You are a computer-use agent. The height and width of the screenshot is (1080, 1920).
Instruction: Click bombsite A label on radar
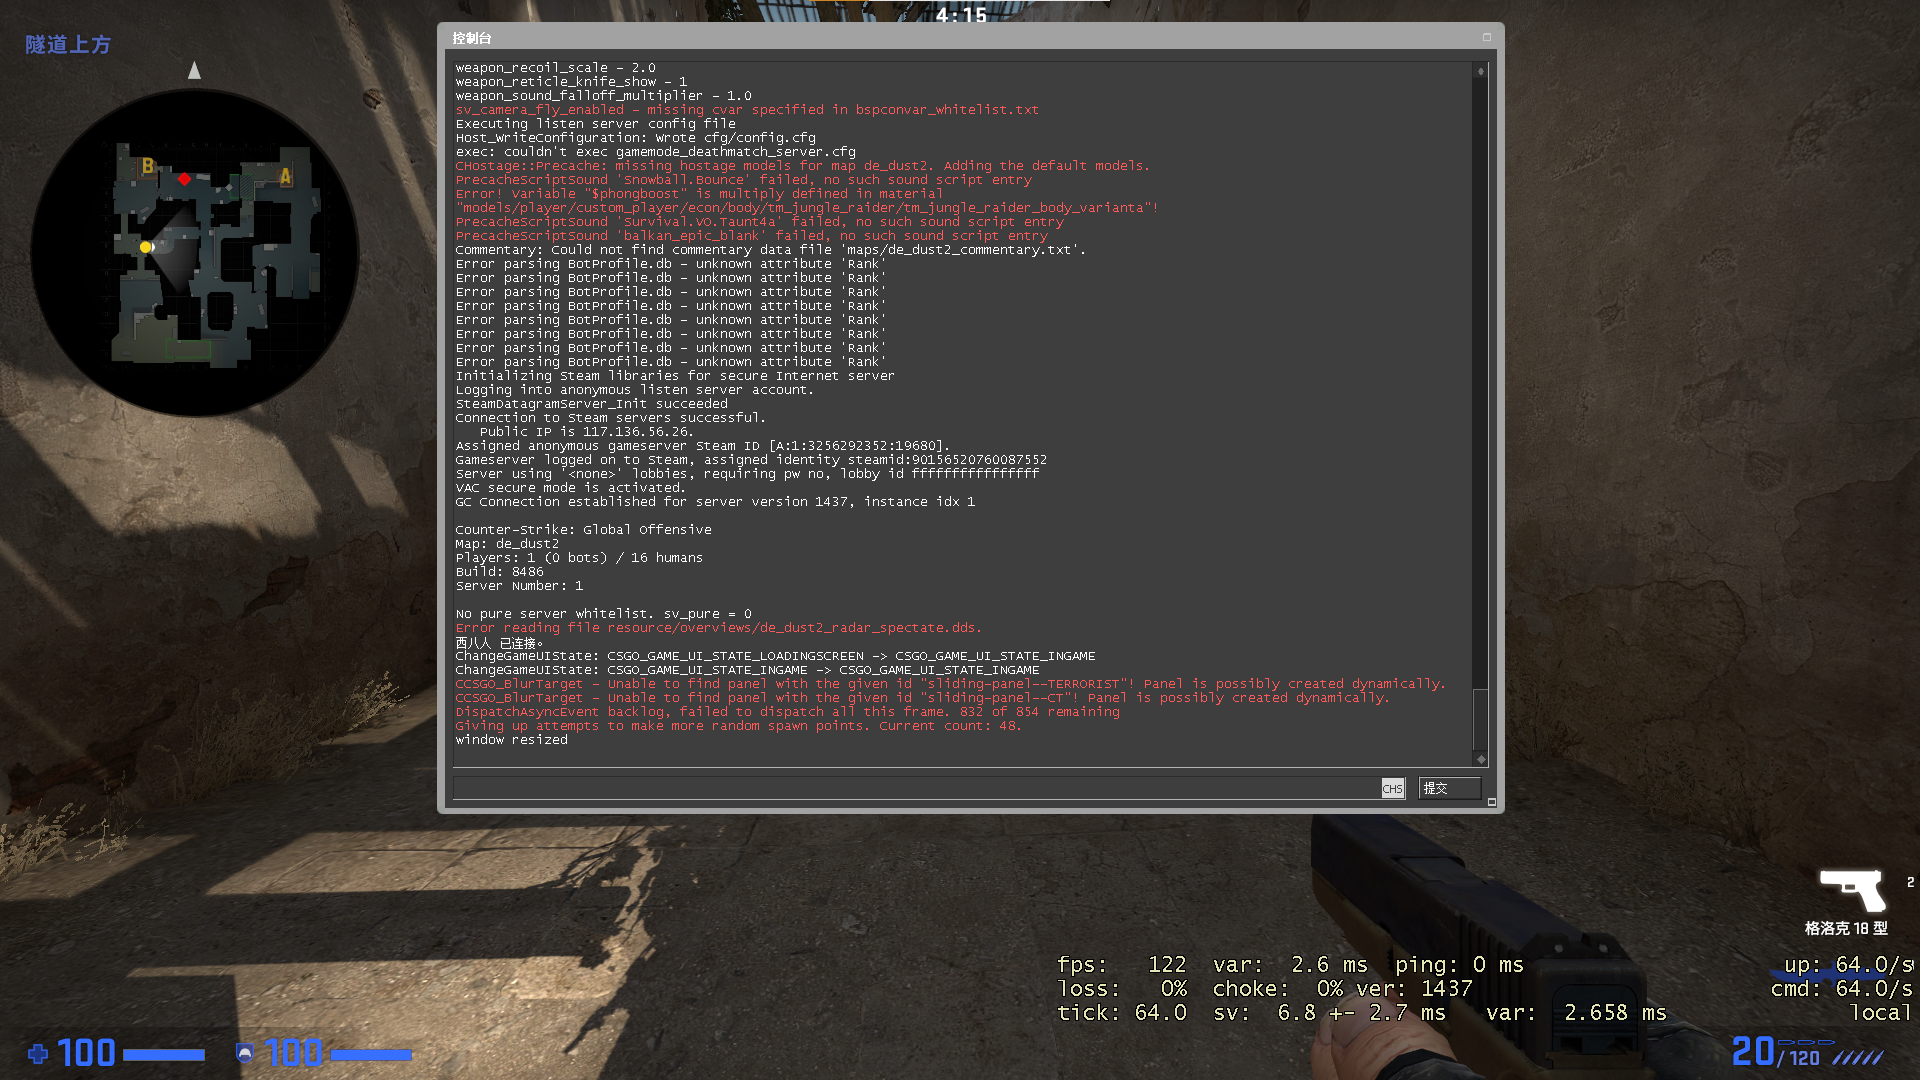point(286,177)
